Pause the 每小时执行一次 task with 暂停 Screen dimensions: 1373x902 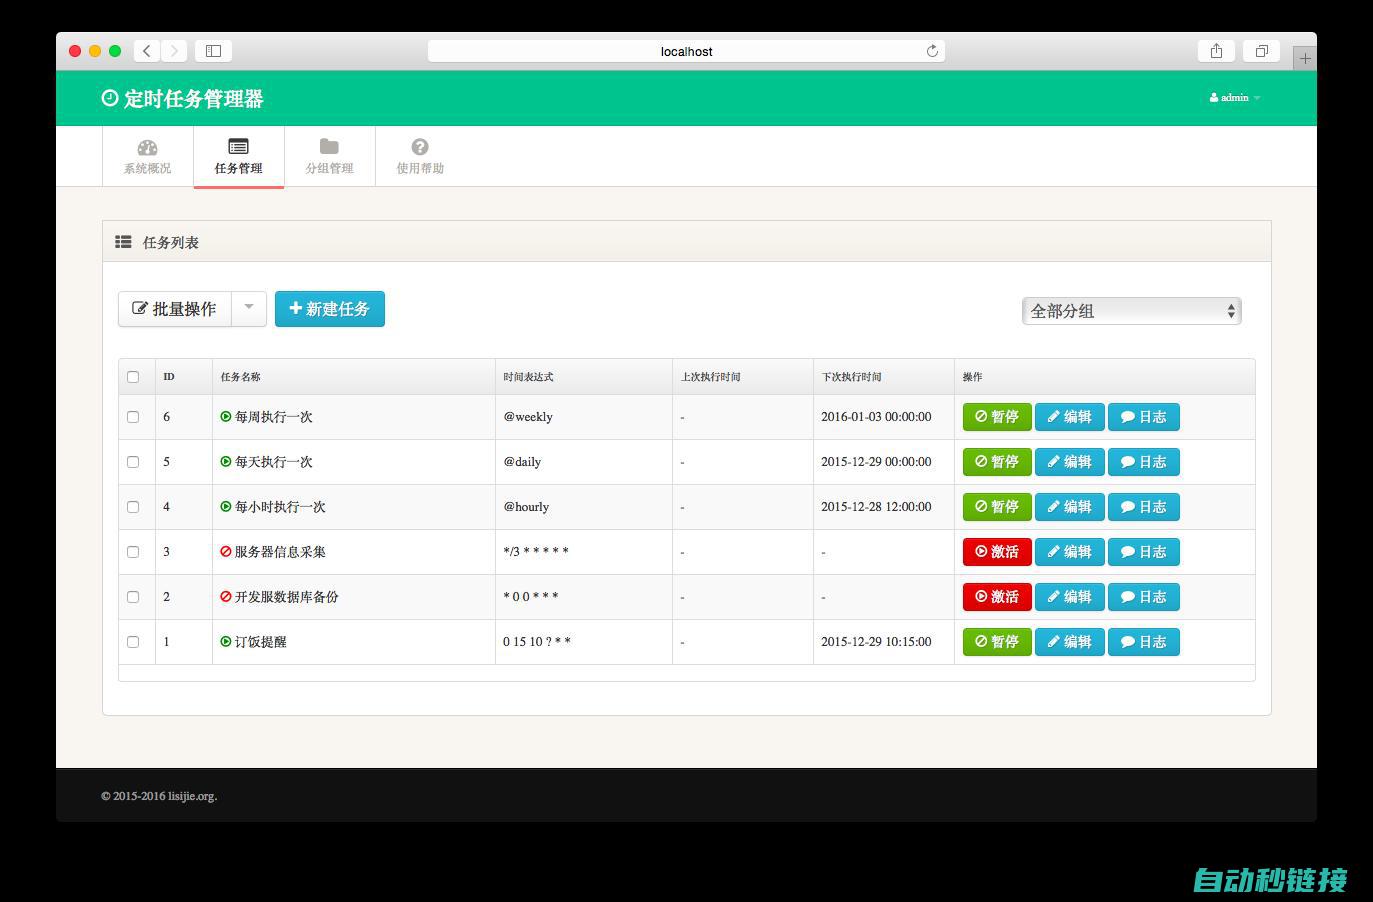(x=997, y=507)
